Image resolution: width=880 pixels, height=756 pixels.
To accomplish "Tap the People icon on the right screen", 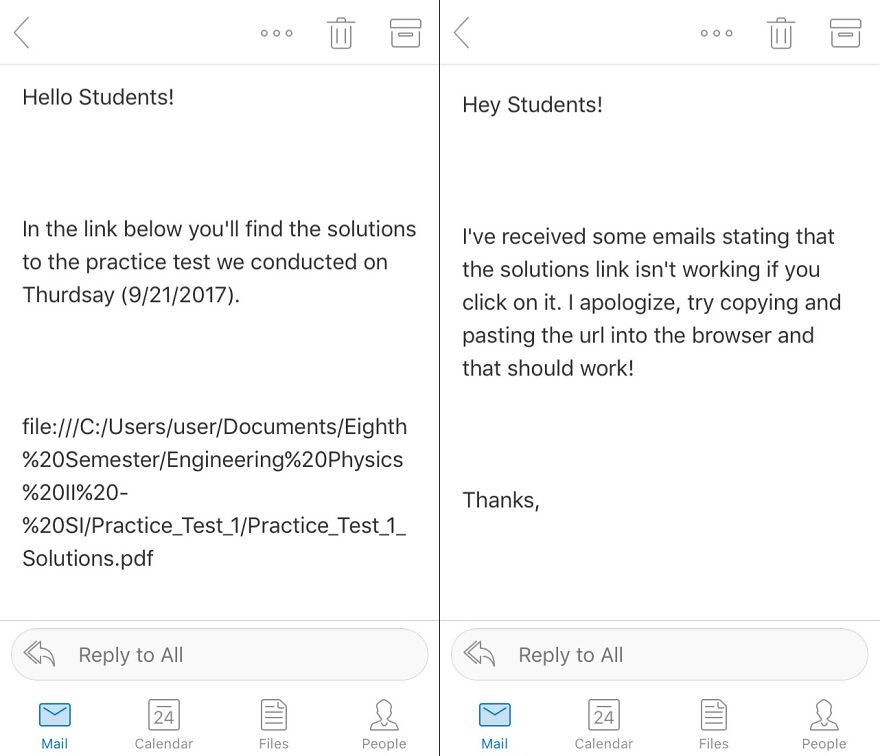I will pyautogui.click(x=824, y=722).
